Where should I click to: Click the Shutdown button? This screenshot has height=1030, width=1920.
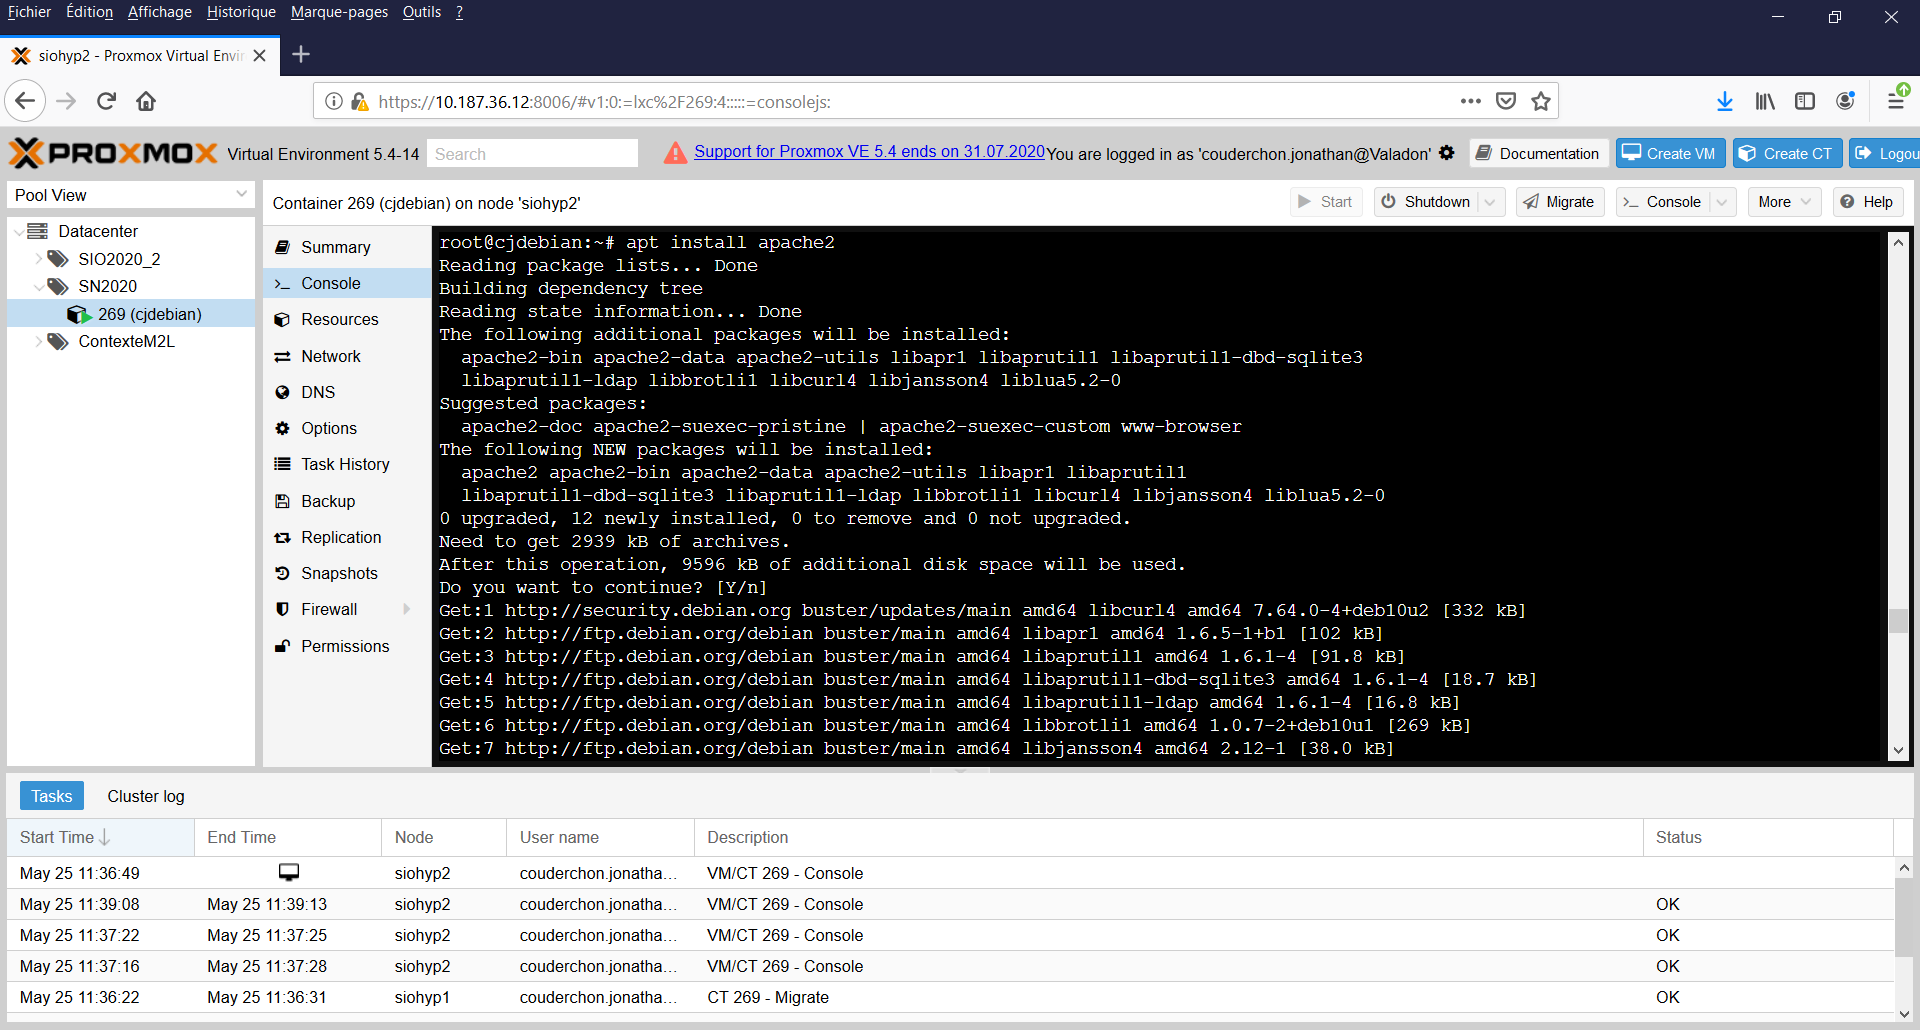click(1427, 202)
